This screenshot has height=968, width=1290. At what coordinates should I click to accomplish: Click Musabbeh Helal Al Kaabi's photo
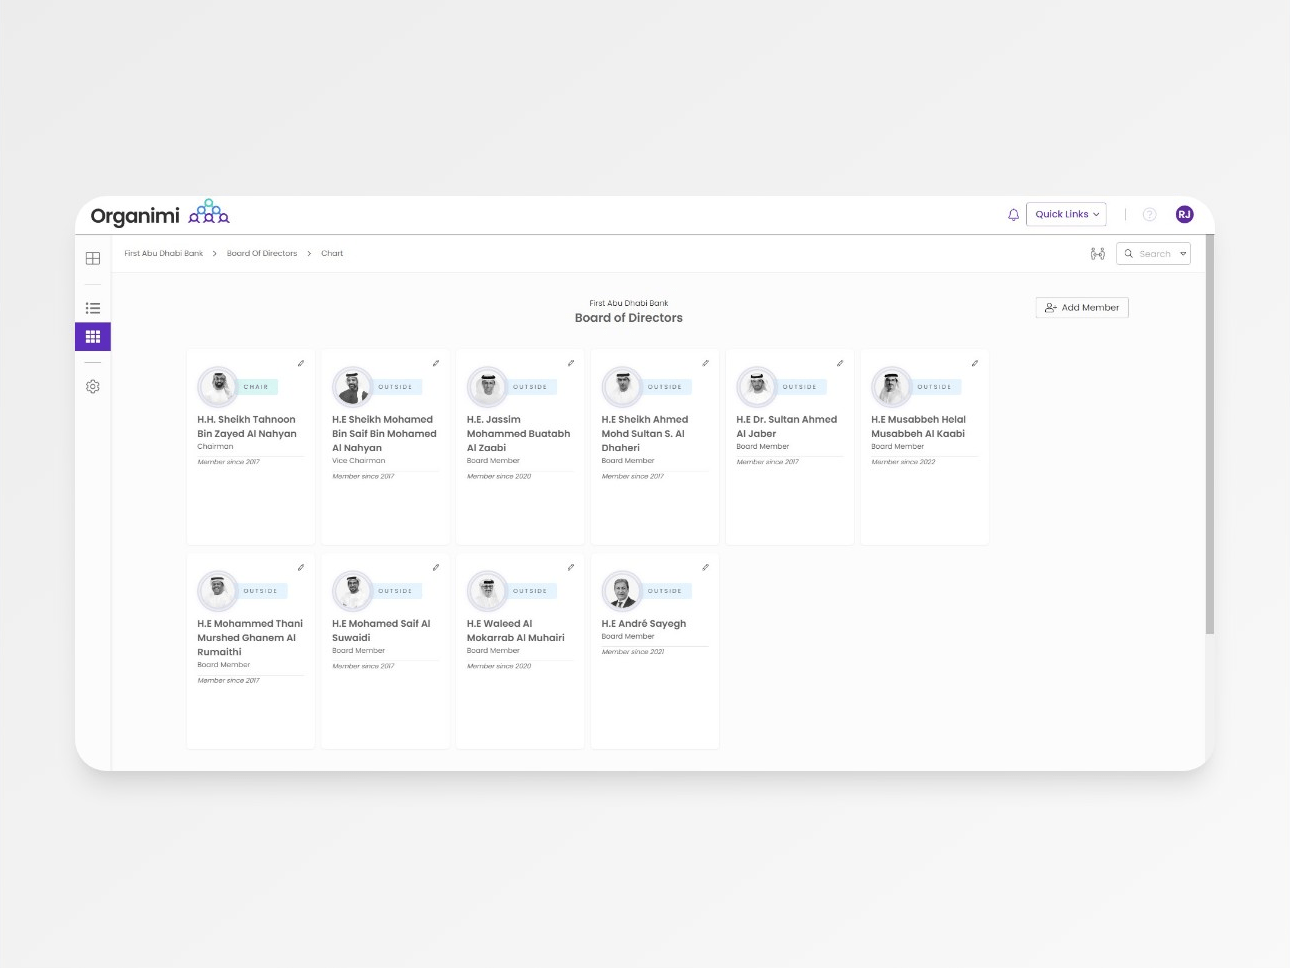tap(891, 386)
